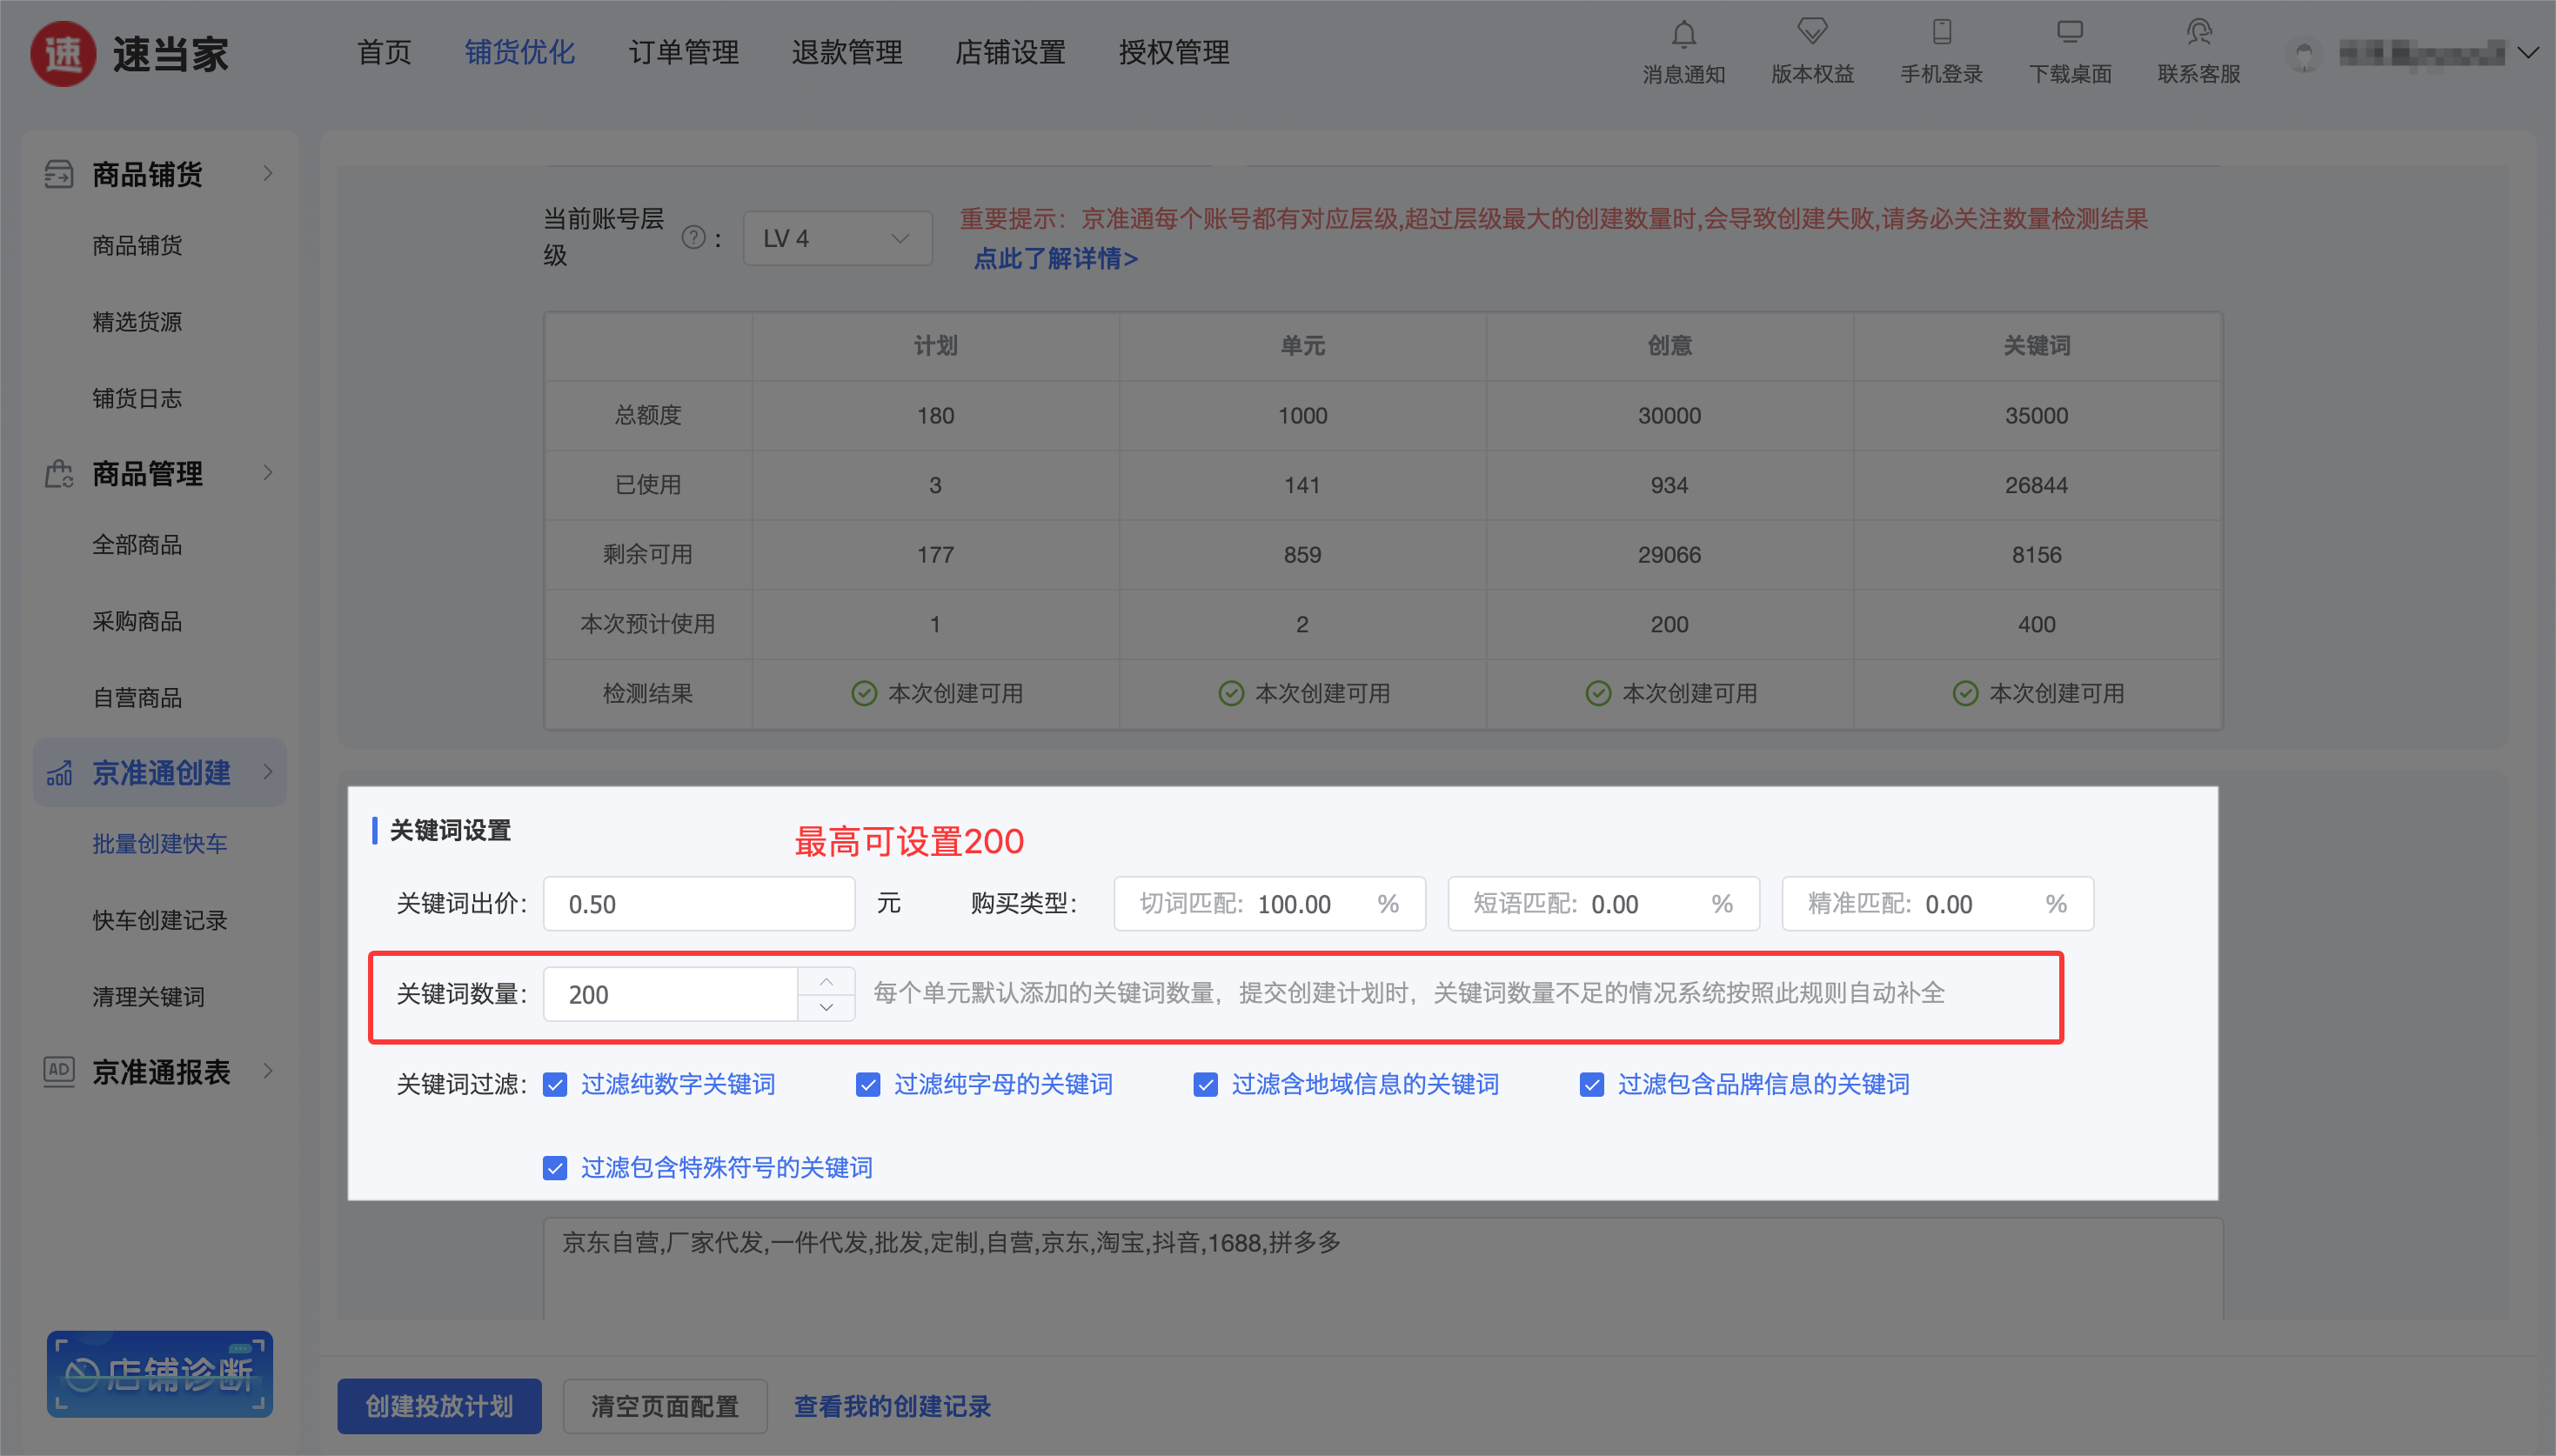The width and height of the screenshot is (2556, 1456).
Task: Open the 点此了解详情 link
Action: [x=1055, y=259]
